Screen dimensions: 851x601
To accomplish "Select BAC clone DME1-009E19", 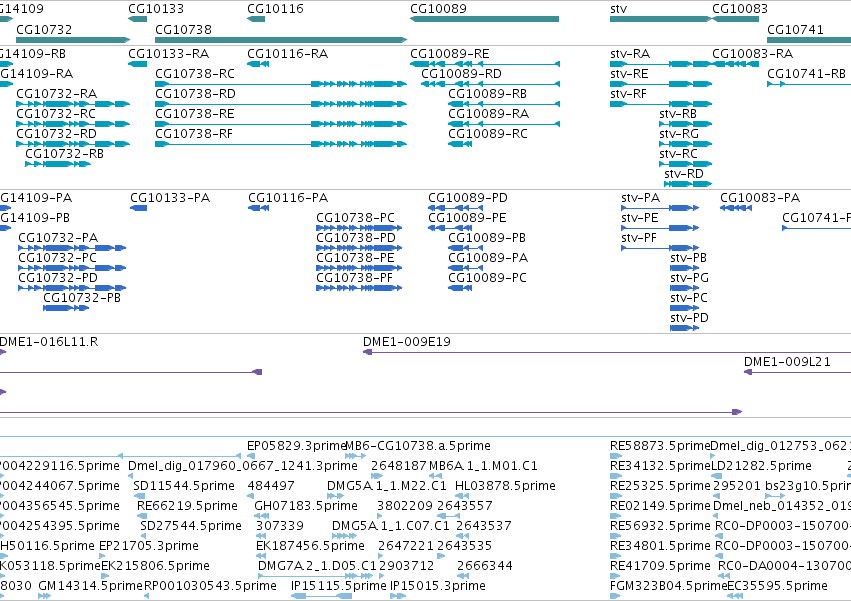I will [x=607, y=352].
